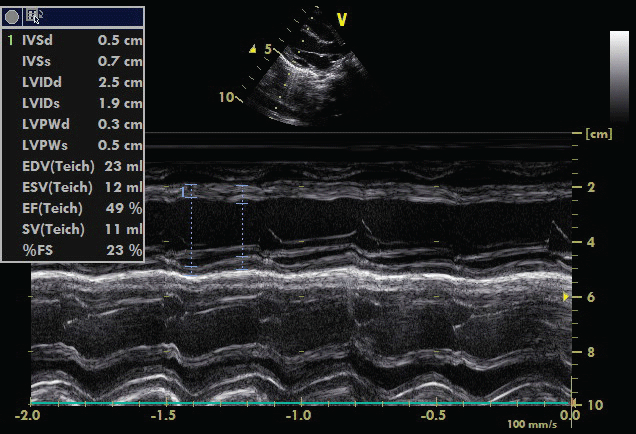Click the -1.5 time axis marker

pos(161,415)
